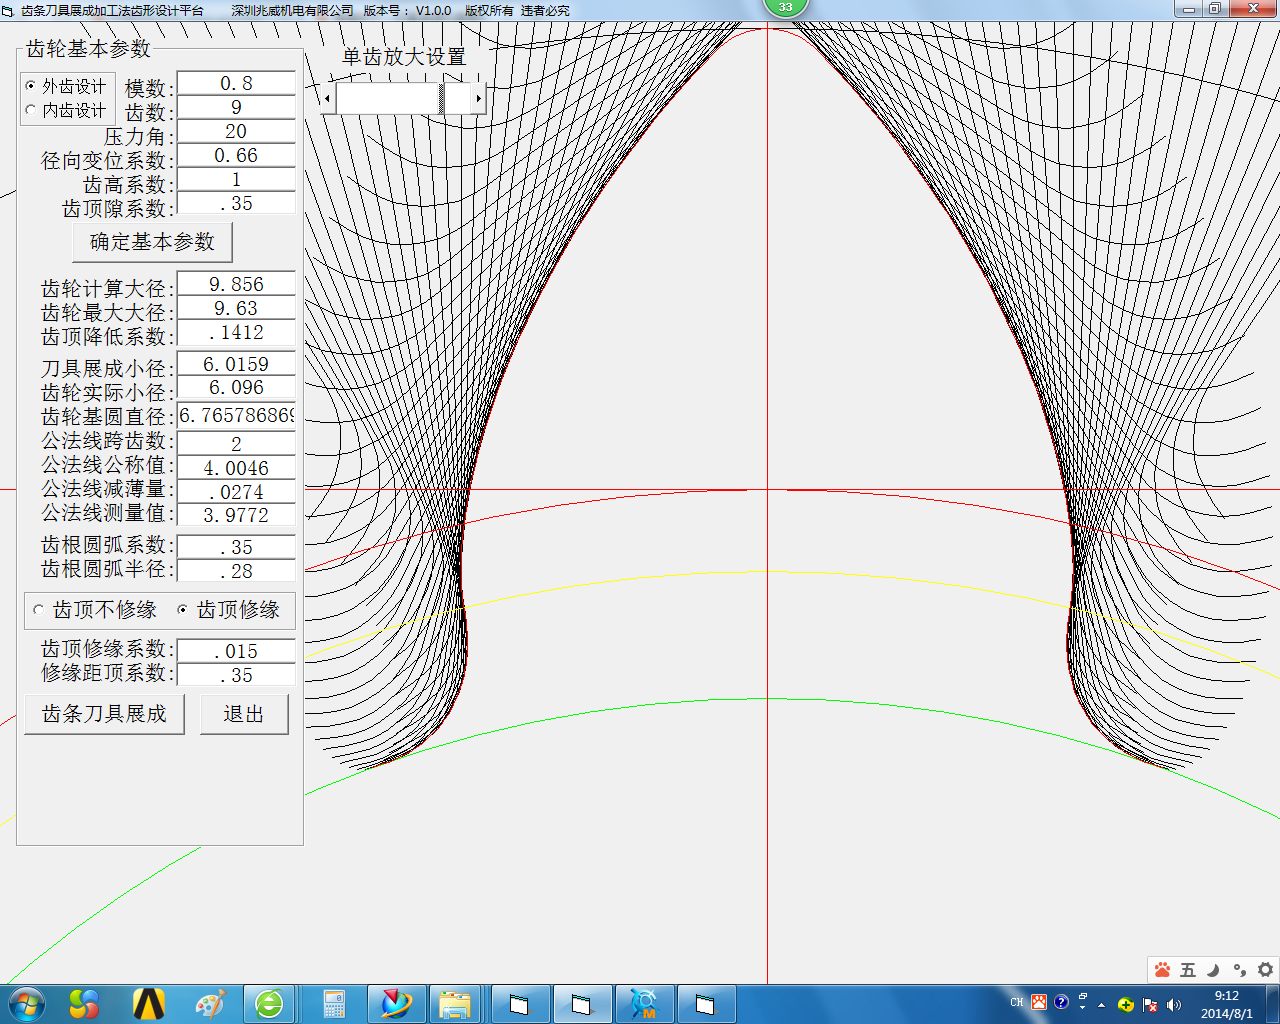Toggle the moon icon on the IME bar
Screen dimensions: 1280x1024
1213,969
